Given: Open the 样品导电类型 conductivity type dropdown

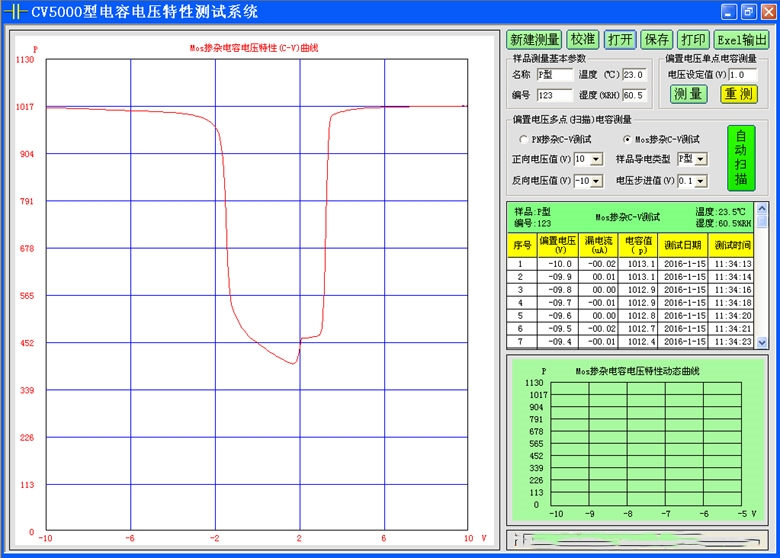Looking at the screenshot, I should (x=701, y=159).
